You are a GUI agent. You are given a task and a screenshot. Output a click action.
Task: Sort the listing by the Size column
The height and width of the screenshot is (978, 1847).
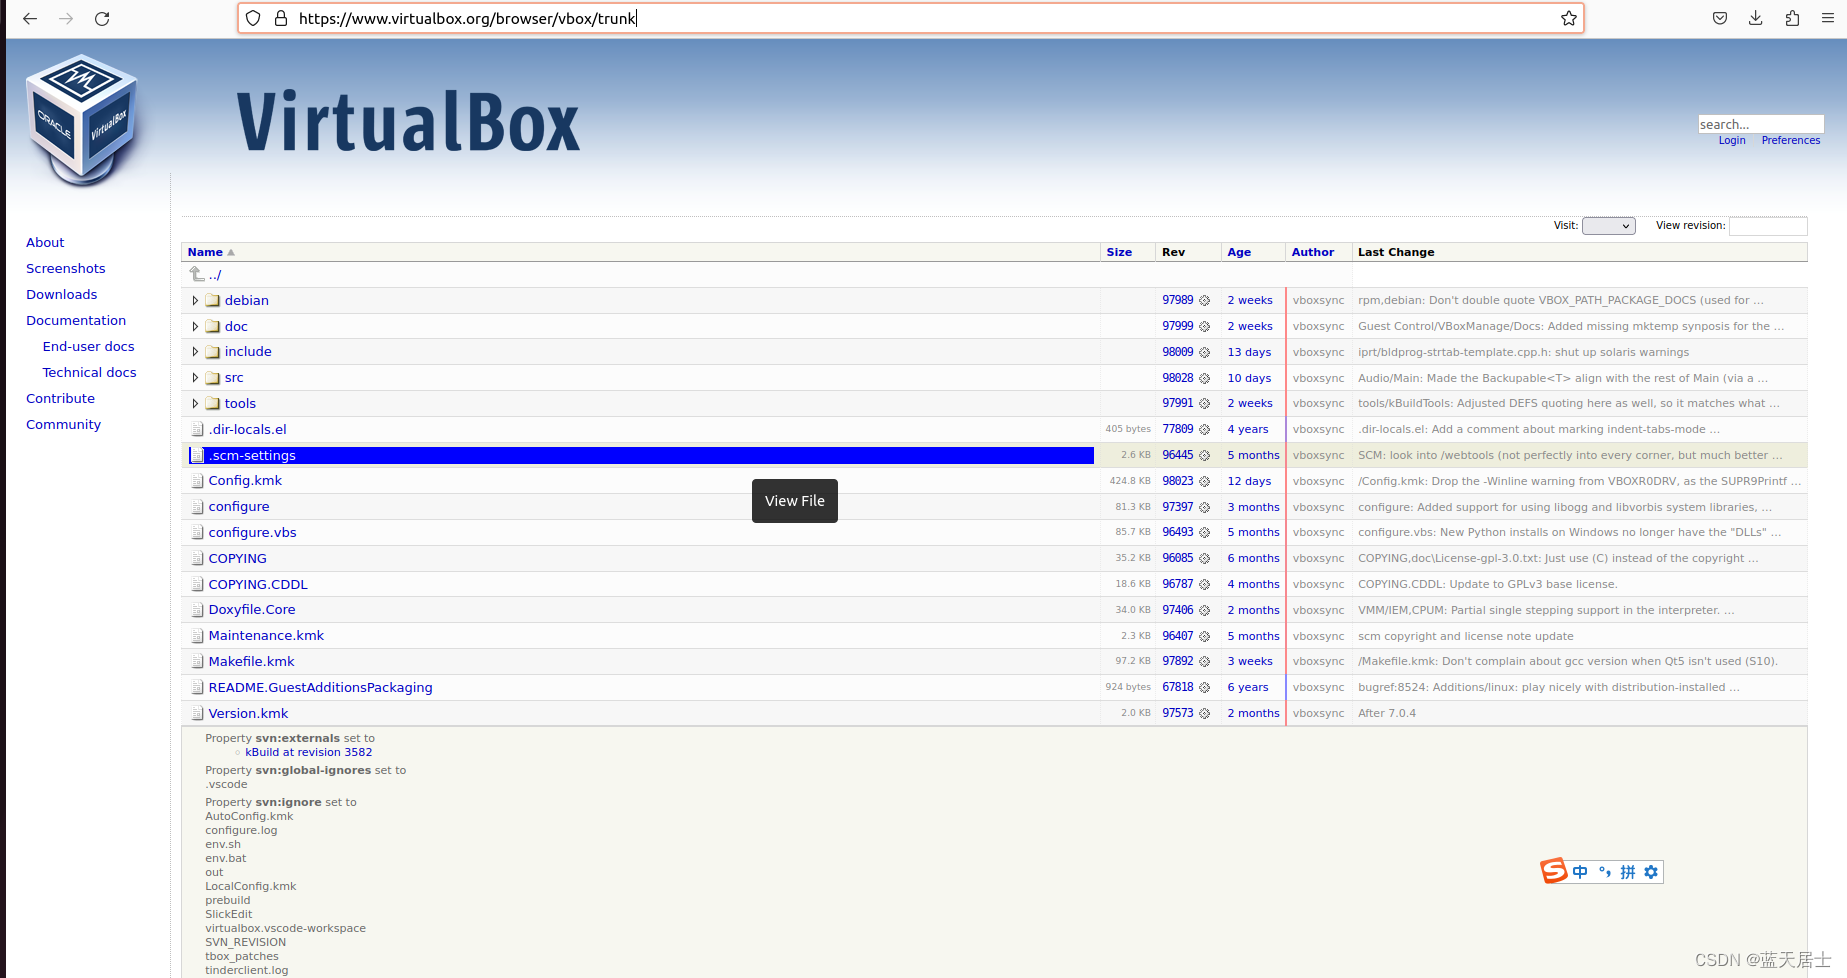click(x=1119, y=252)
